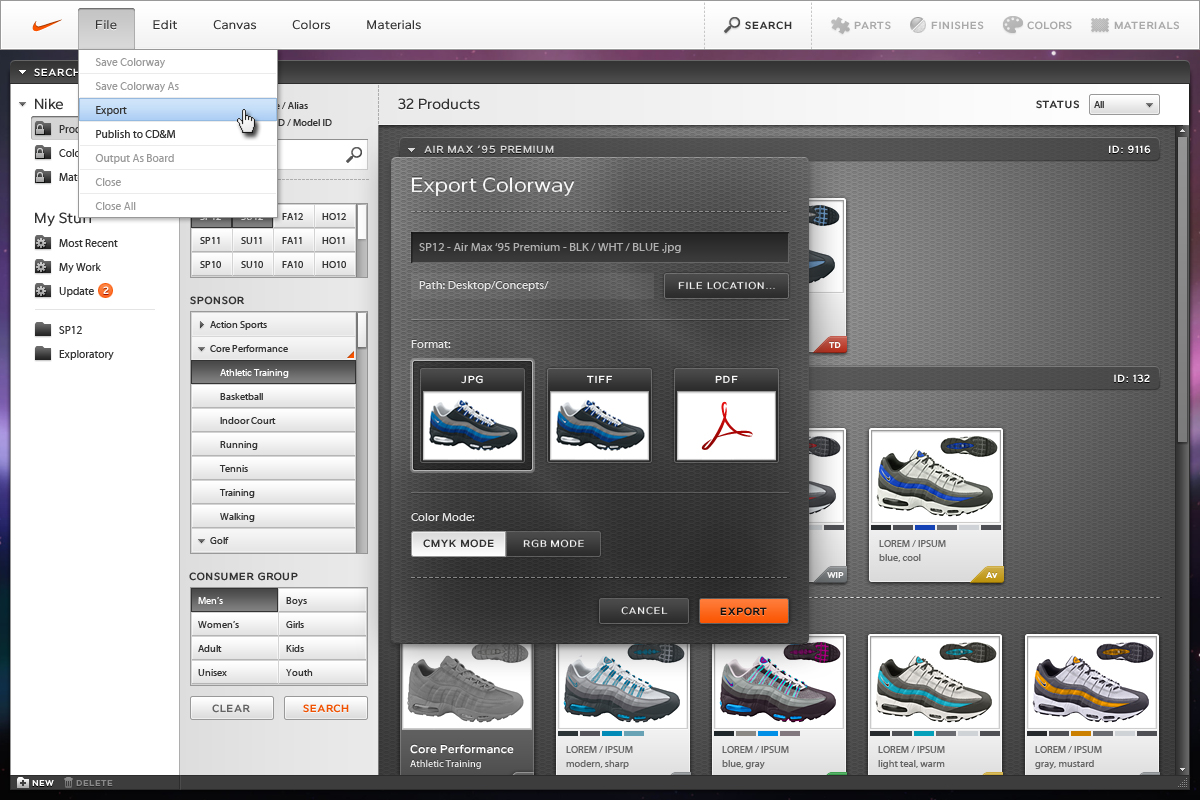Click the File Location button
This screenshot has height=800, width=1200.
coord(726,286)
